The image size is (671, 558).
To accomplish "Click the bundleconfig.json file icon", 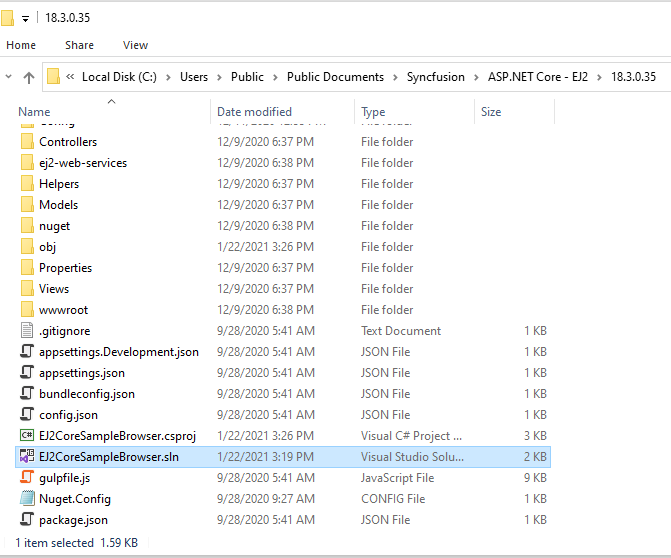I will (x=27, y=393).
